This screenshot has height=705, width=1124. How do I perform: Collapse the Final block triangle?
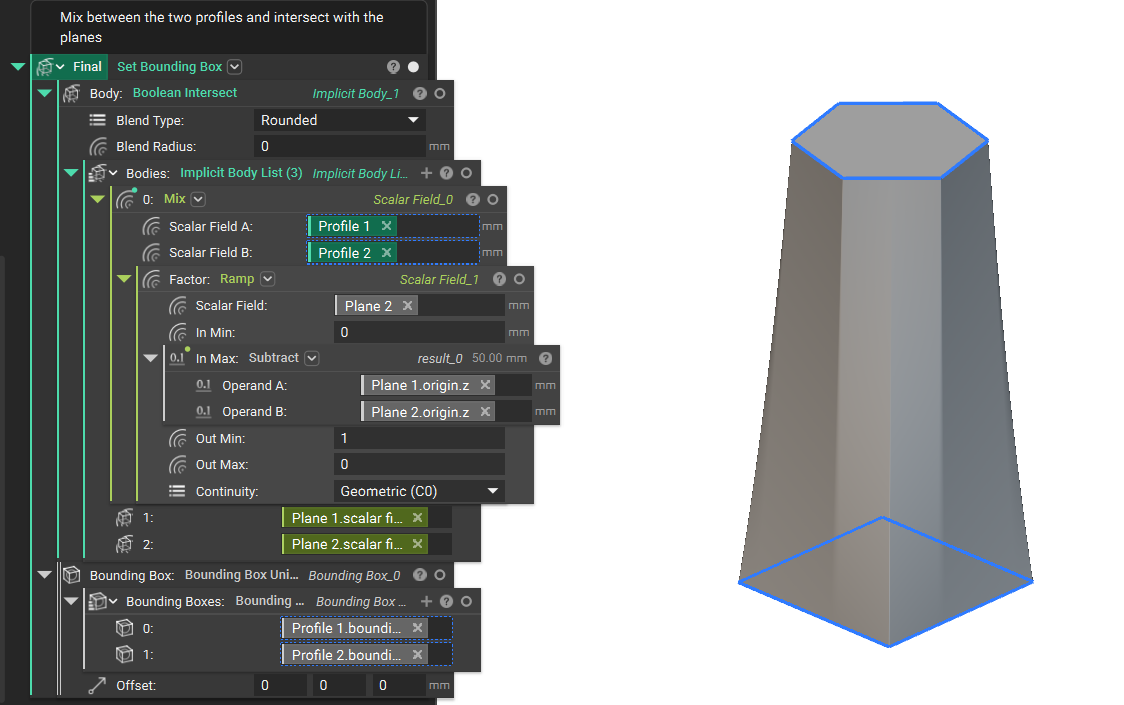18,67
